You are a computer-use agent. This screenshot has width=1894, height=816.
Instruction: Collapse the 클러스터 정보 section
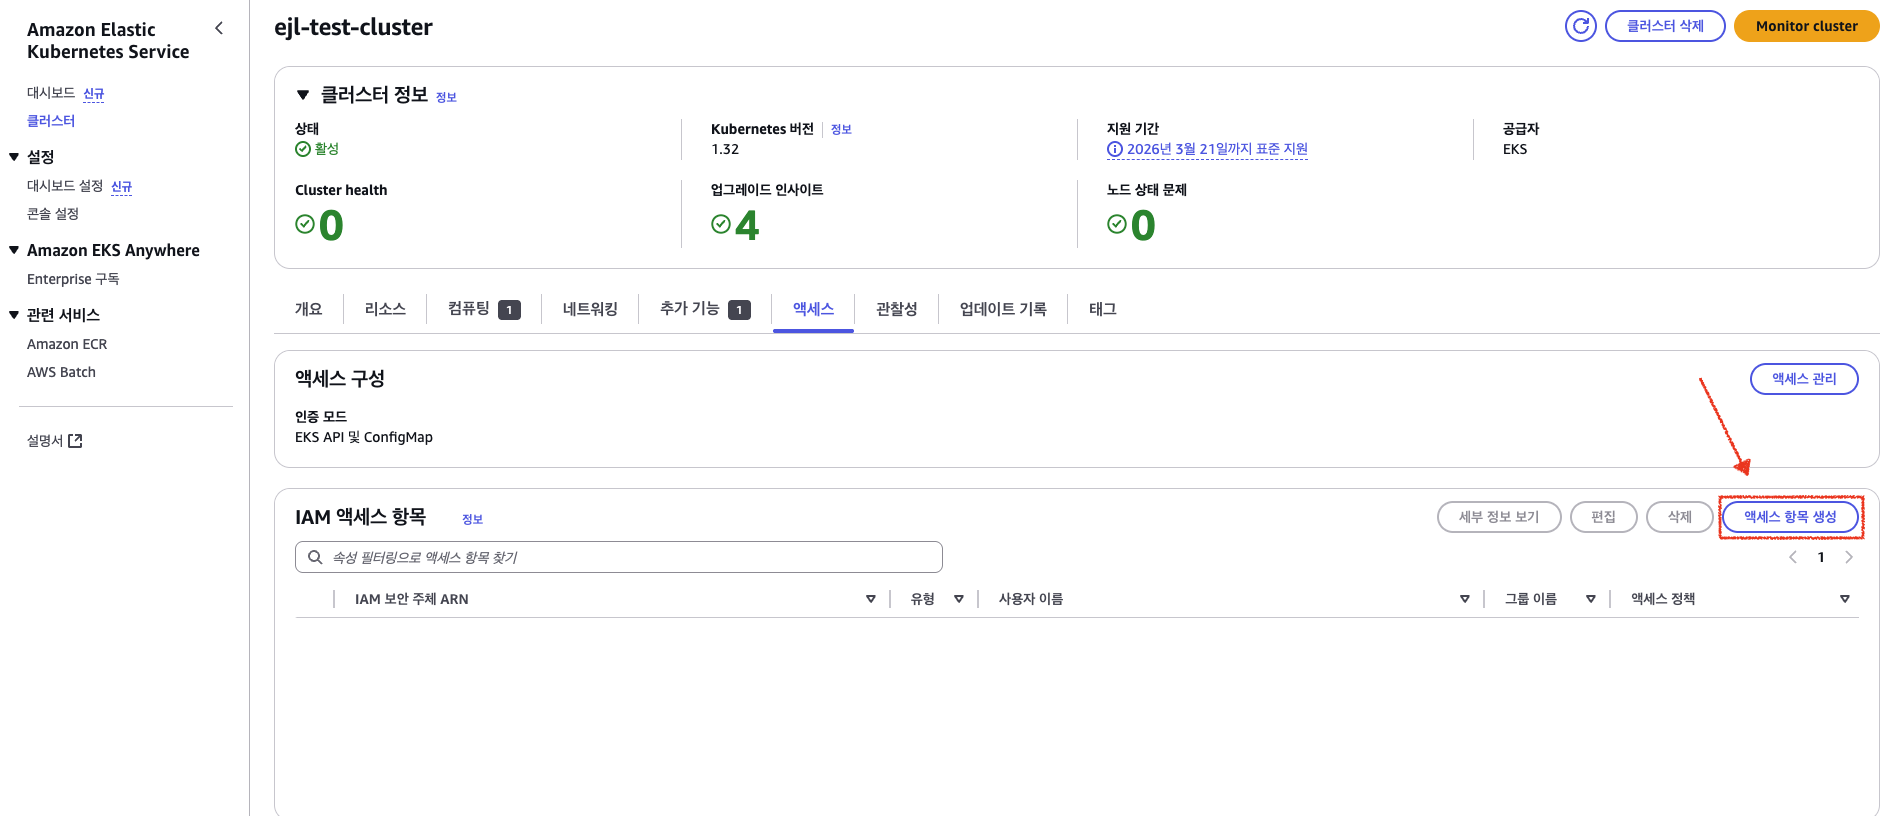click(x=303, y=95)
